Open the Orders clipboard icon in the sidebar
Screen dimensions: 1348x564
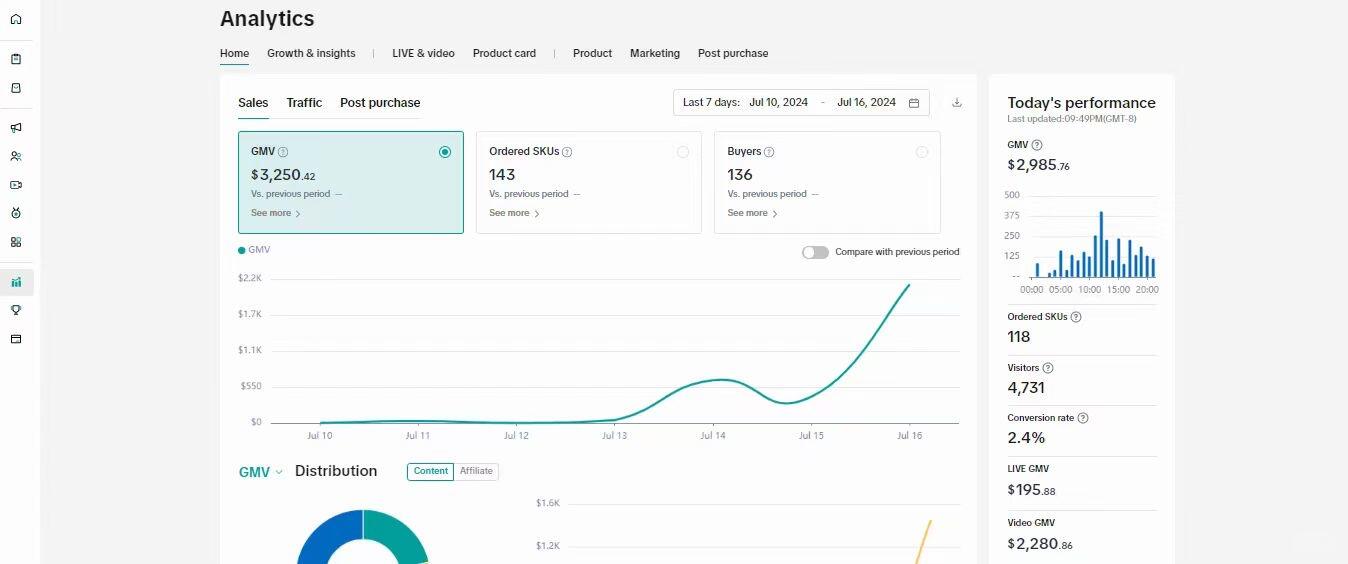coord(16,59)
